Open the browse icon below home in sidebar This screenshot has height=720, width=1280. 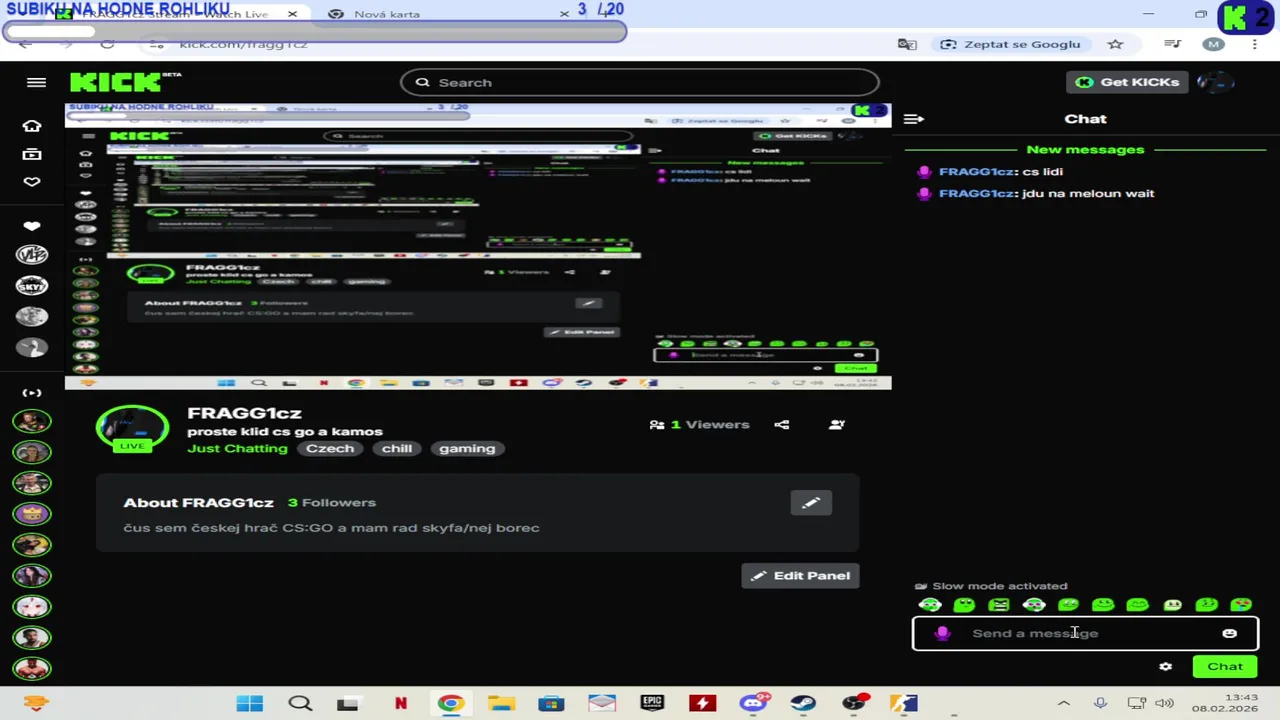32,154
